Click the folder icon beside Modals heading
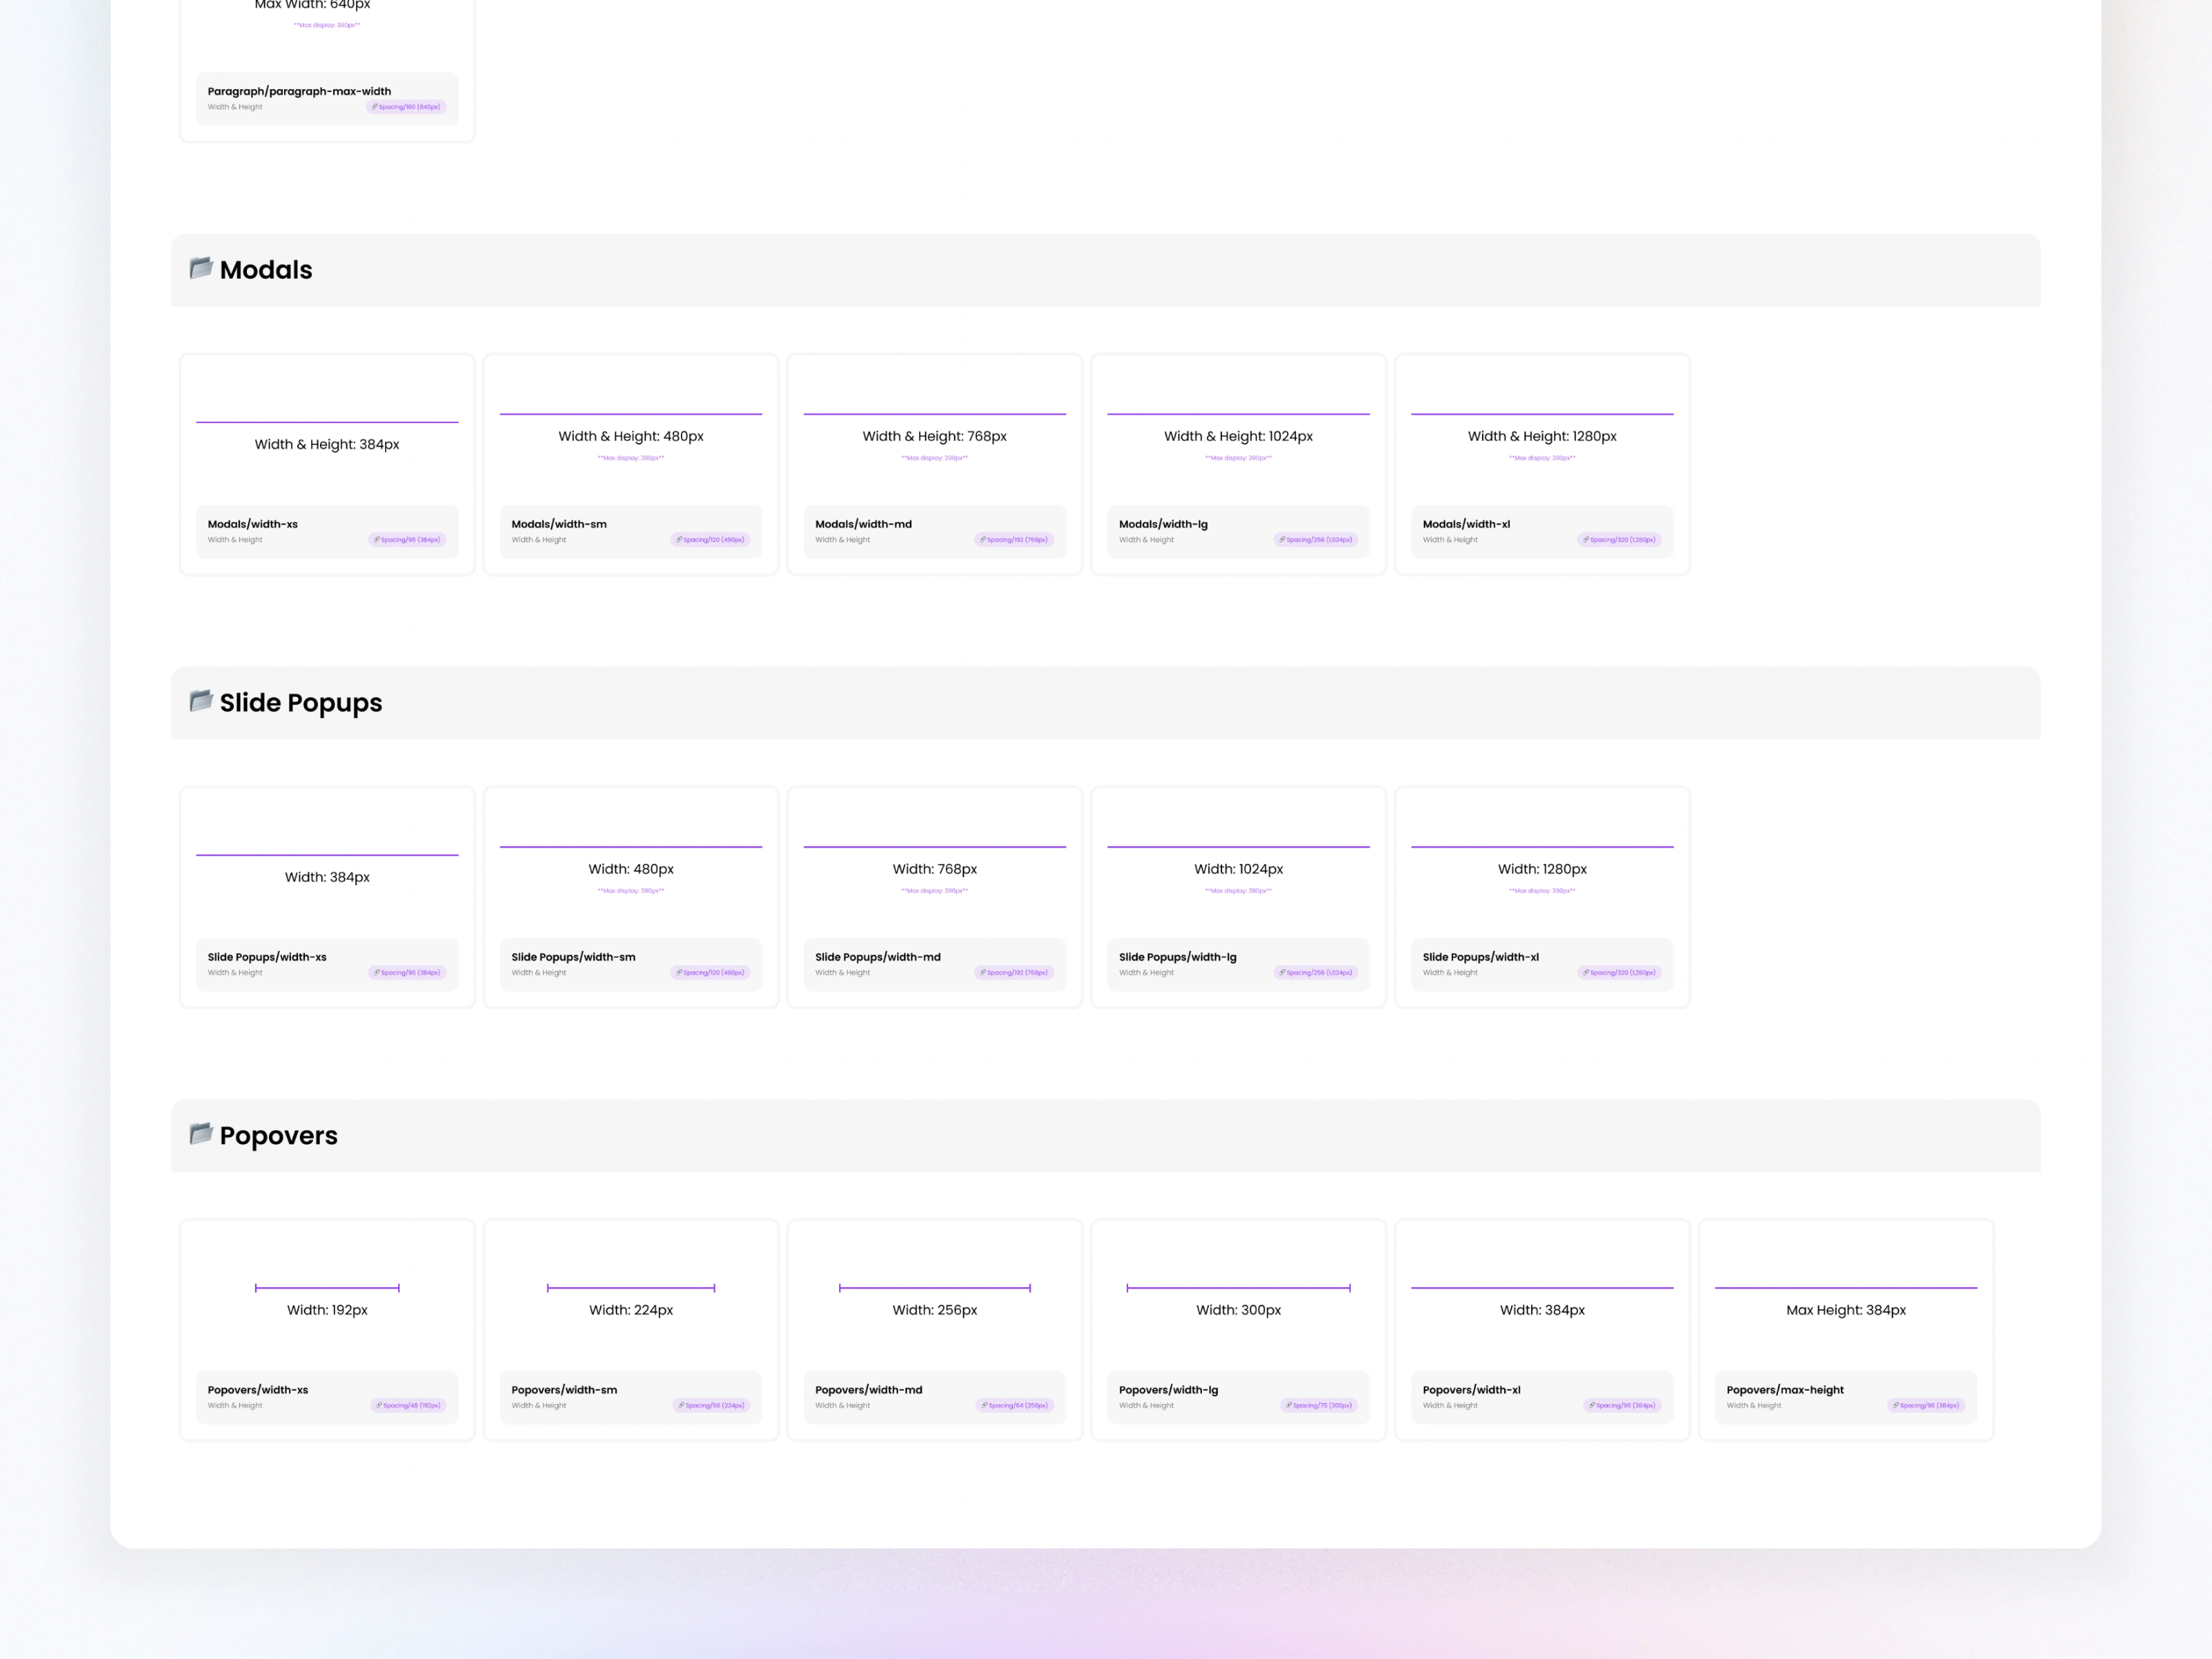The height and width of the screenshot is (1659, 2212). coord(201,268)
